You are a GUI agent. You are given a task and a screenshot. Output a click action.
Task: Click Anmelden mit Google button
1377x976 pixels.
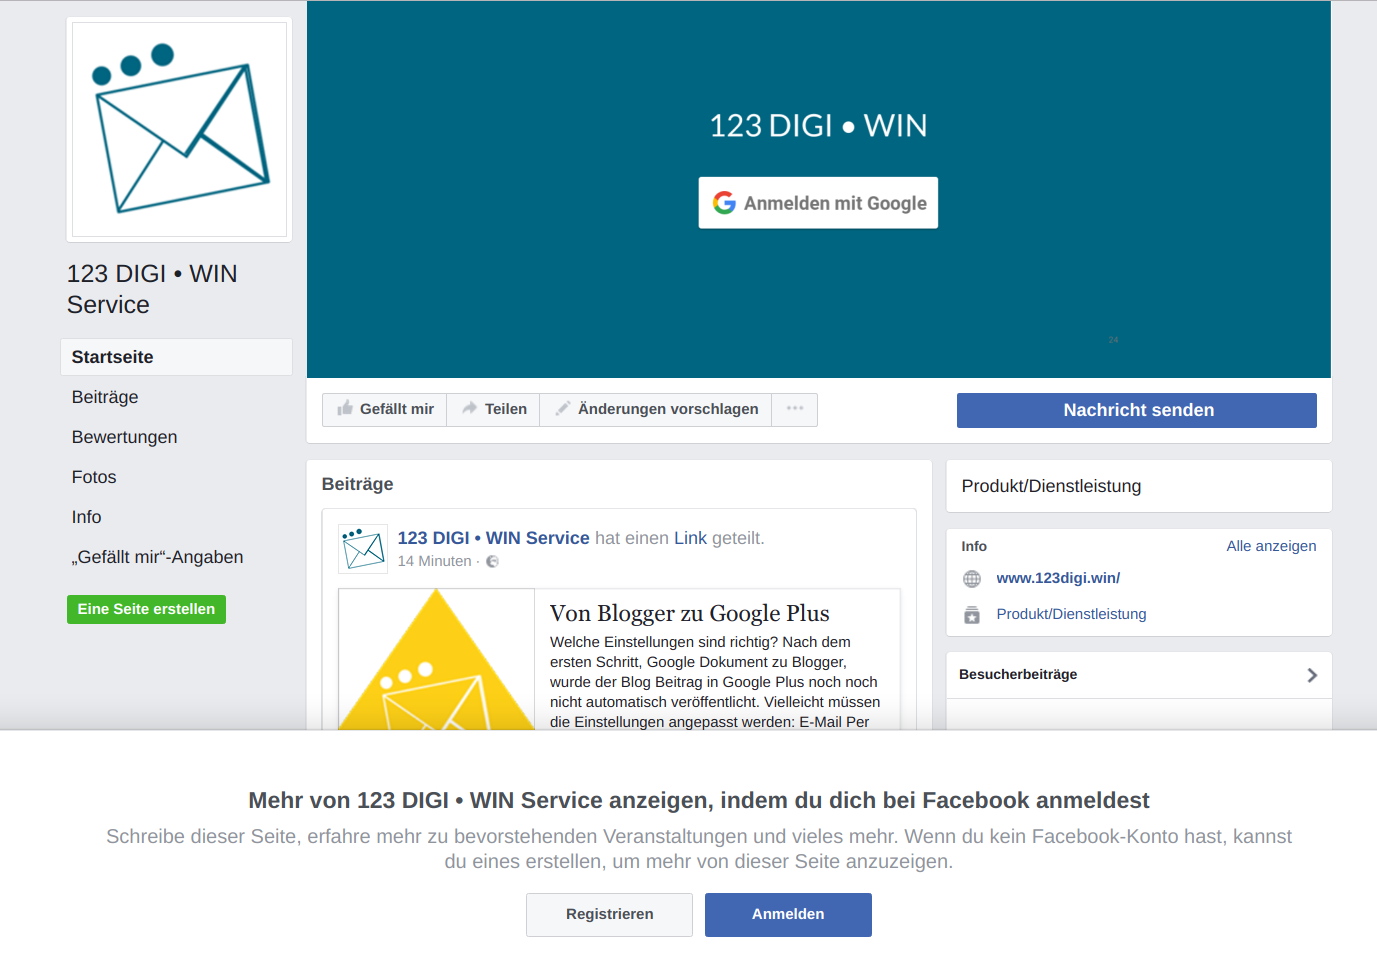point(818,203)
